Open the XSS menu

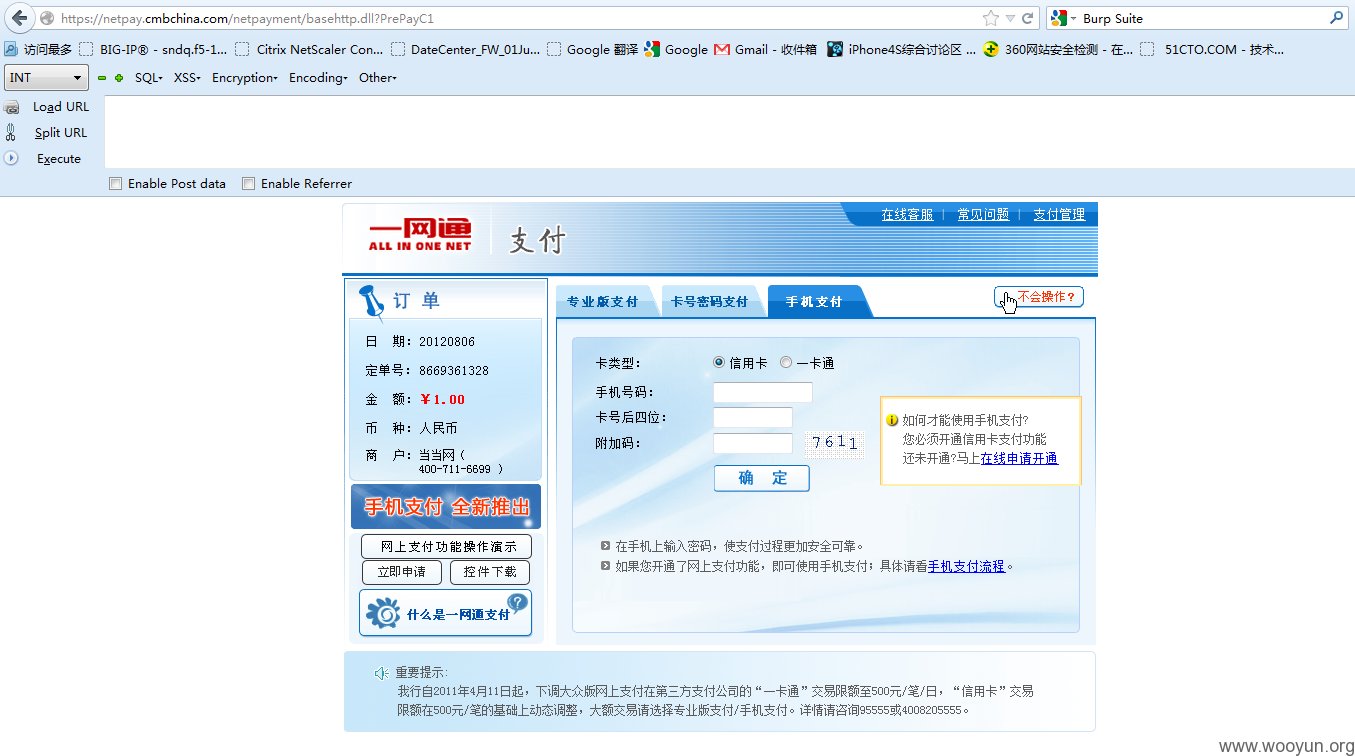tap(187, 78)
